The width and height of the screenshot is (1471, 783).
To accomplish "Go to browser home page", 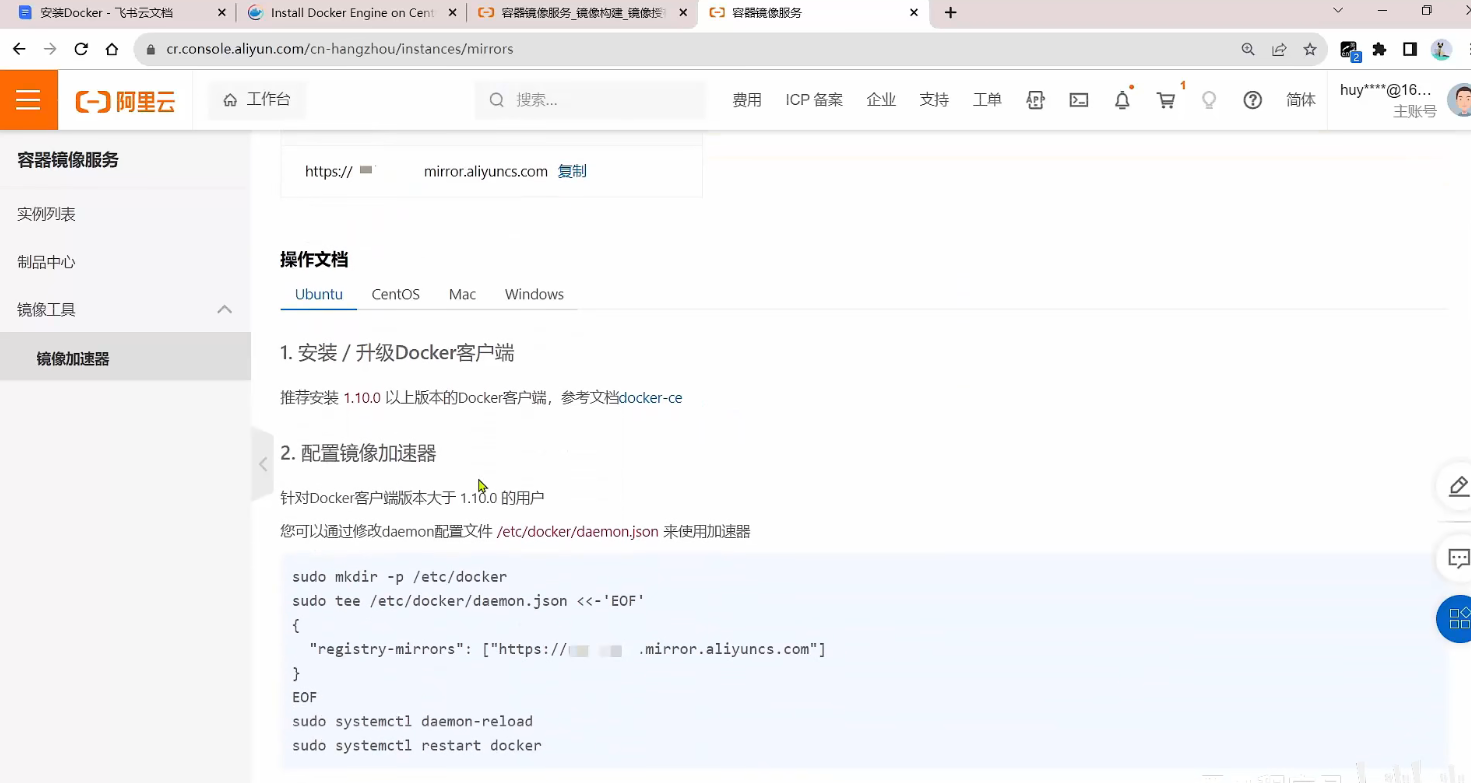I will tap(112, 49).
